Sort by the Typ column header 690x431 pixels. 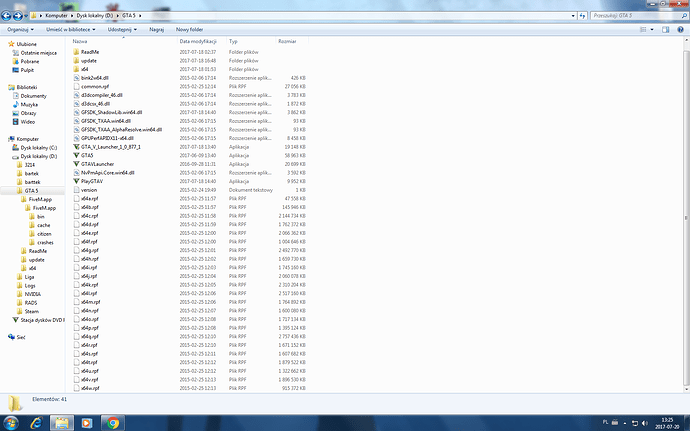point(251,41)
